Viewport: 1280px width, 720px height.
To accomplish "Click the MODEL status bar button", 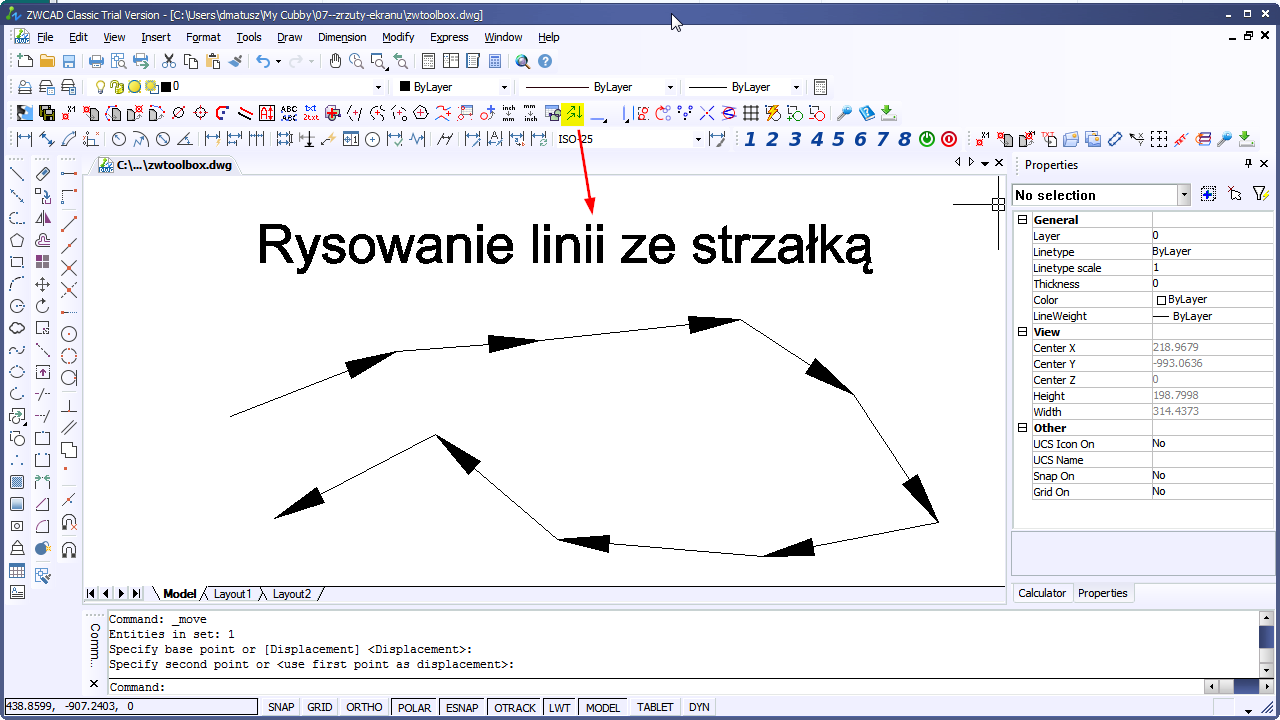I will [603, 707].
